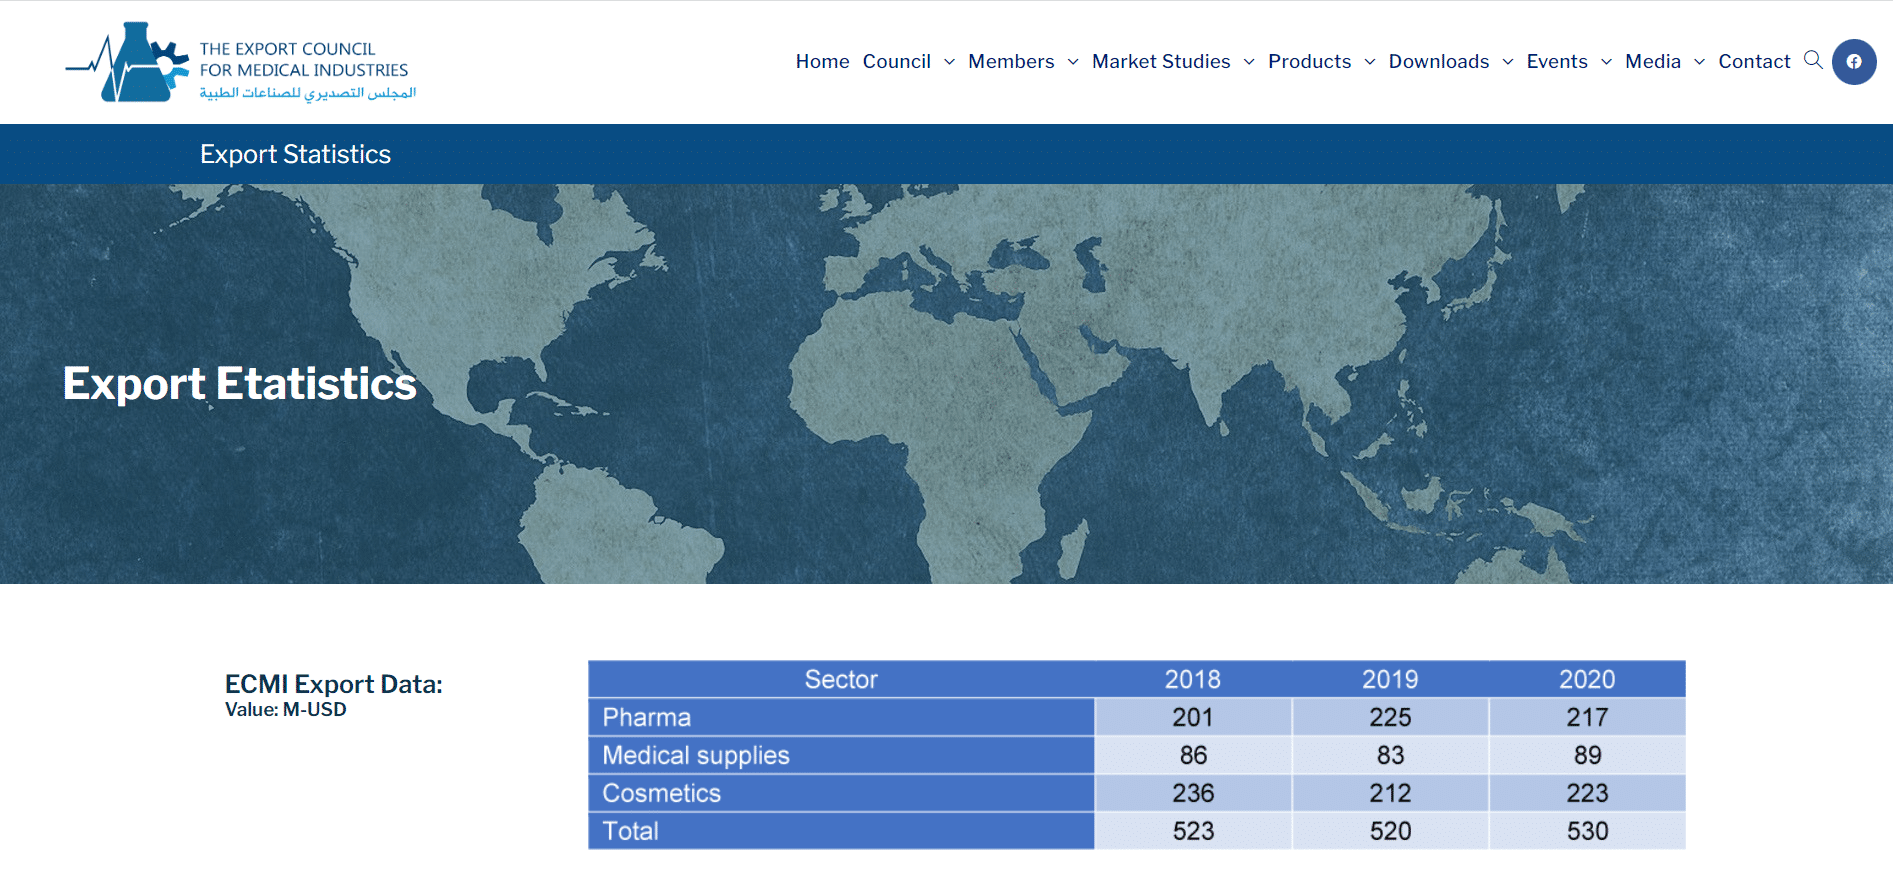Open the Facebook page icon
Screen dimensions: 1893x892
point(1854,62)
